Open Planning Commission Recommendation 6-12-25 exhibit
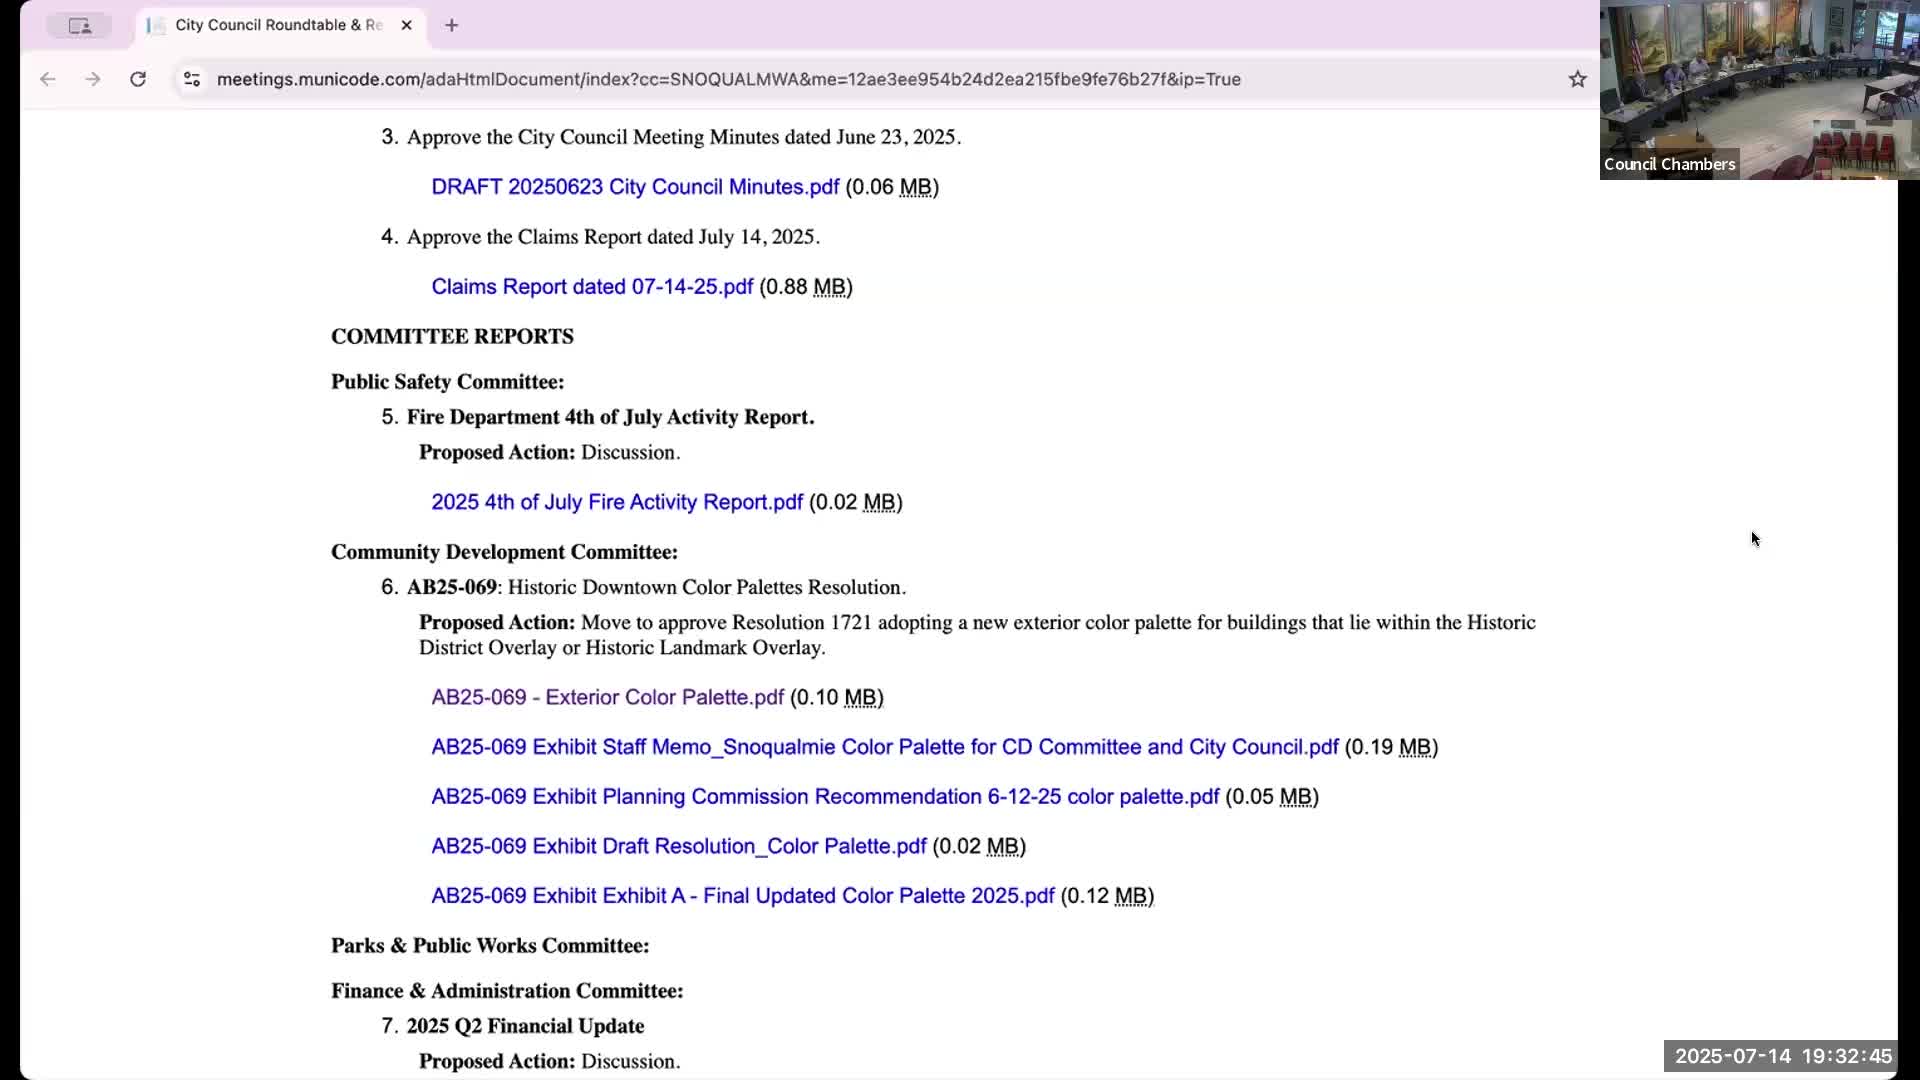The width and height of the screenshot is (1920, 1080). 825,797
